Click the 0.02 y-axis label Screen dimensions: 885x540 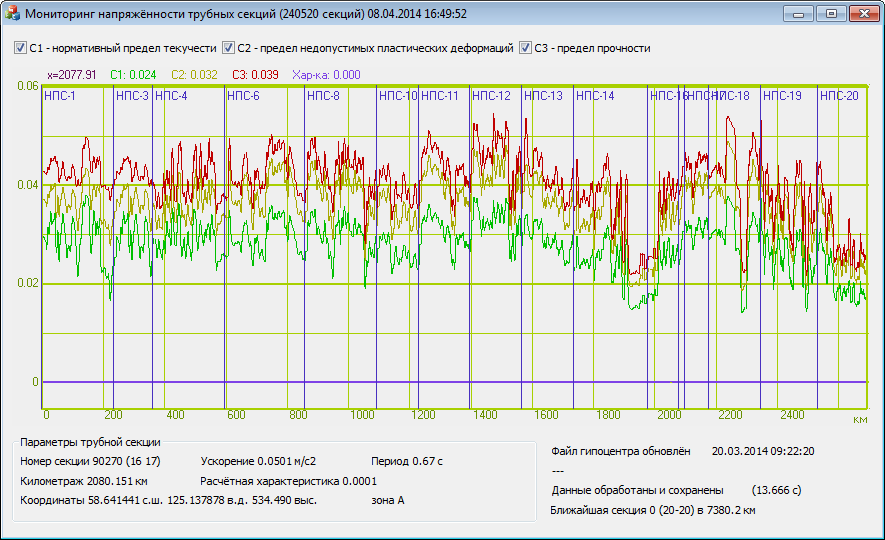click(28, 283)
